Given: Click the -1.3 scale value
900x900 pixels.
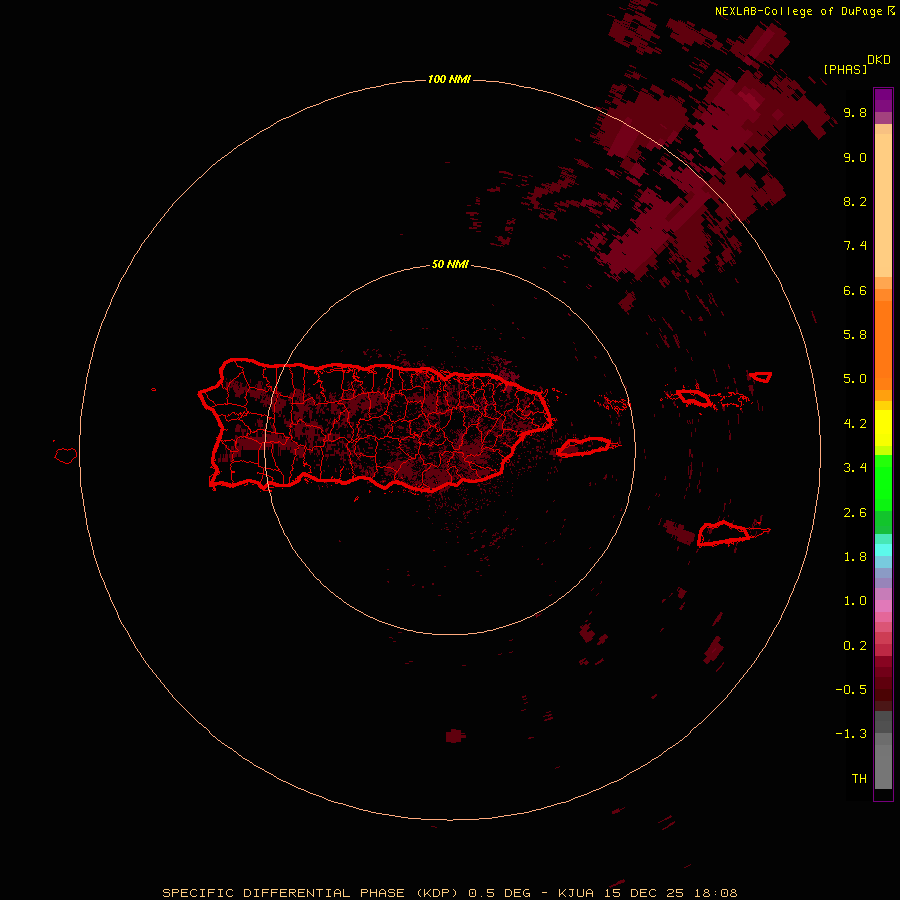Looking at the screenshot, I should coord(851,734).
